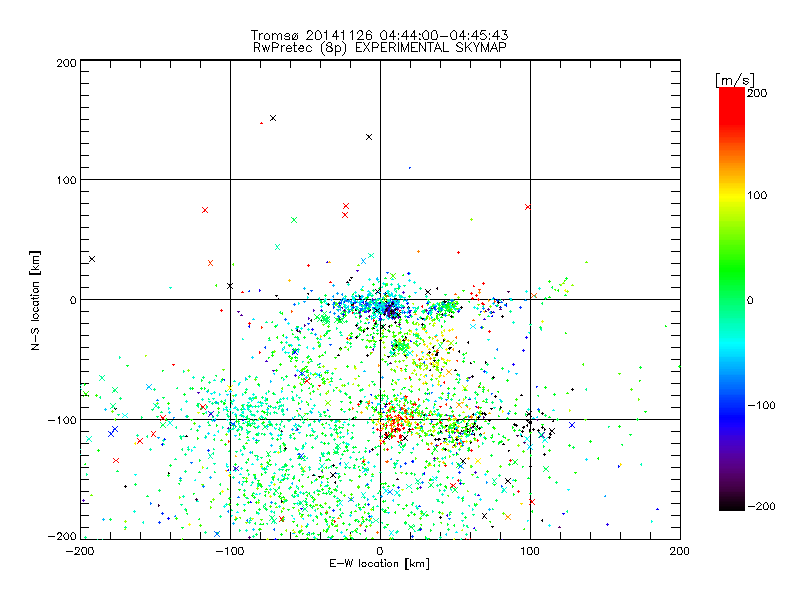Click the colorbar label '100'

[x=757, y=195]
